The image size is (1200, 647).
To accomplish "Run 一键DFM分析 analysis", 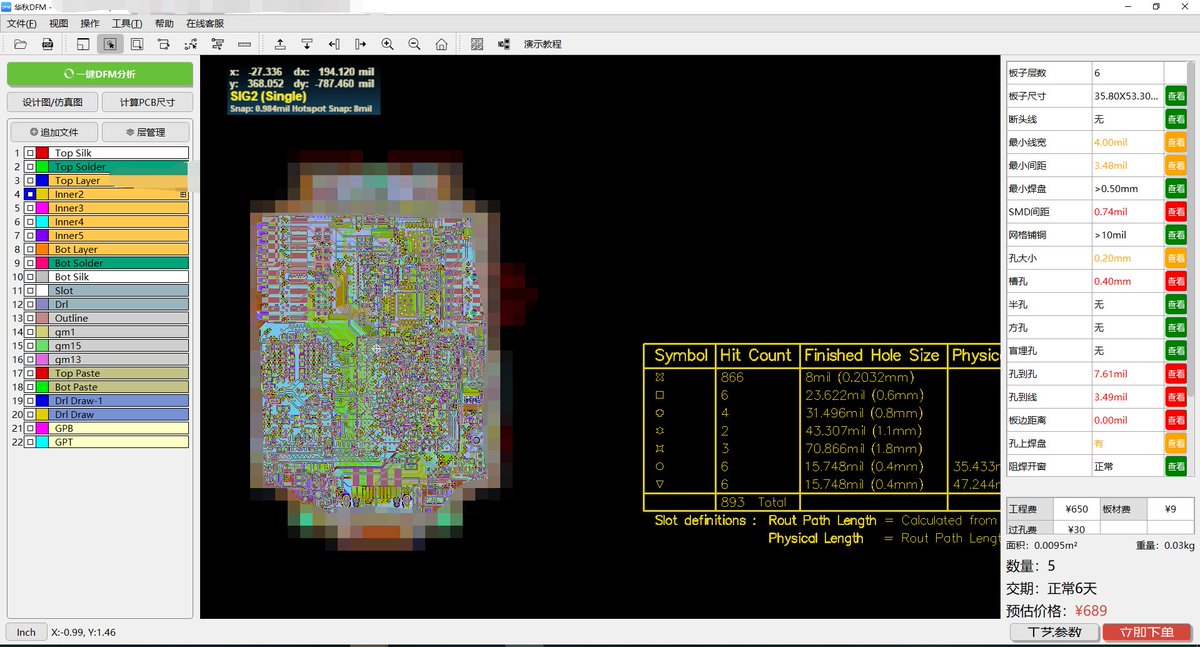I will pos(100,74).
